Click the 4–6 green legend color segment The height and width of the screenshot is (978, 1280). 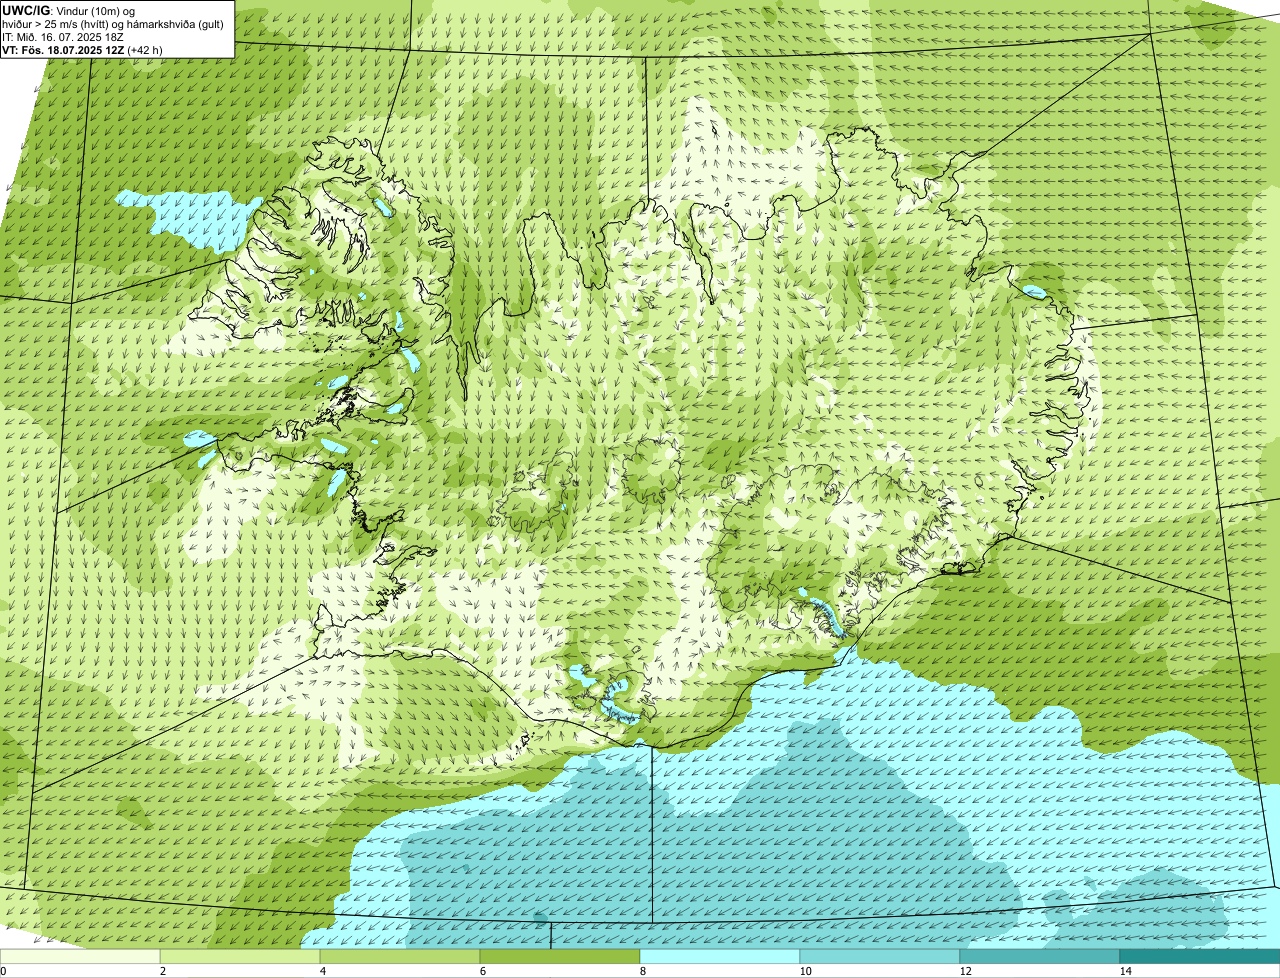400,956
